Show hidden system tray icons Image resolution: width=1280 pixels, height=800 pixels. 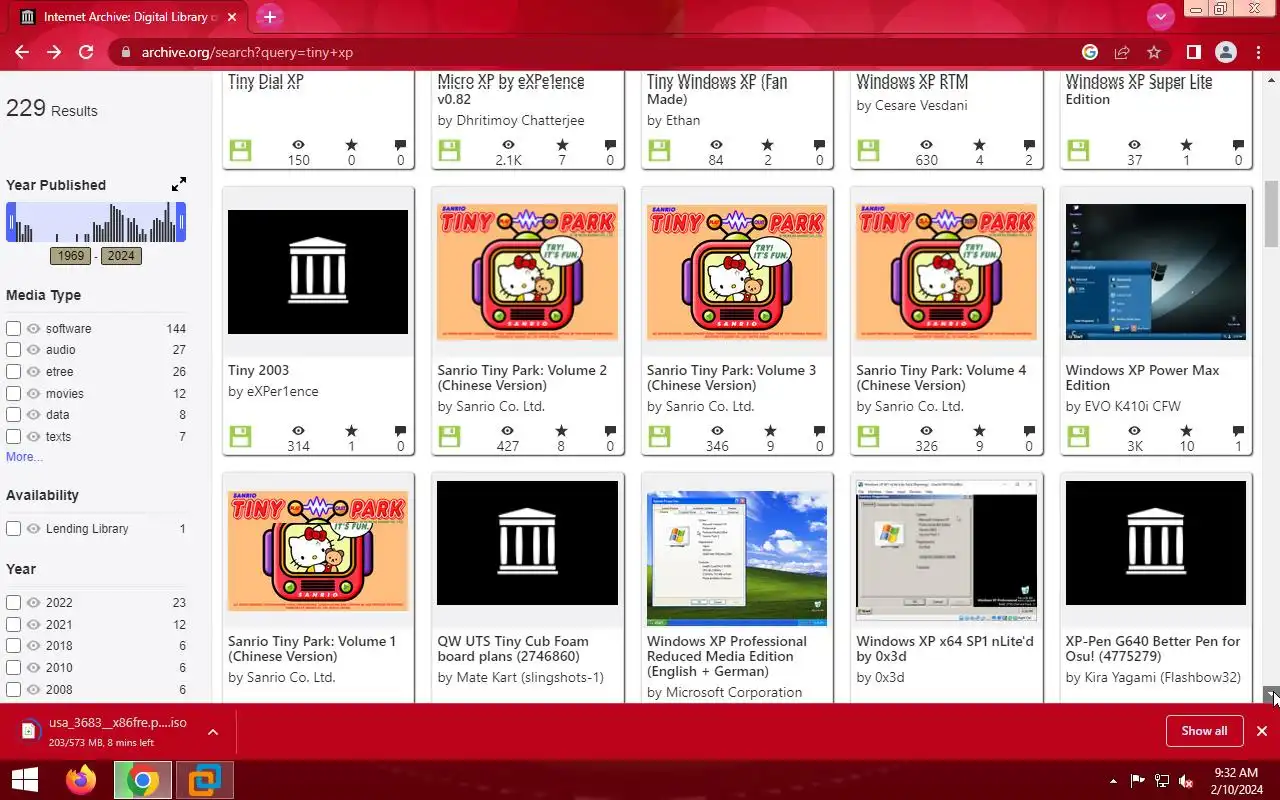point(1113,781)
